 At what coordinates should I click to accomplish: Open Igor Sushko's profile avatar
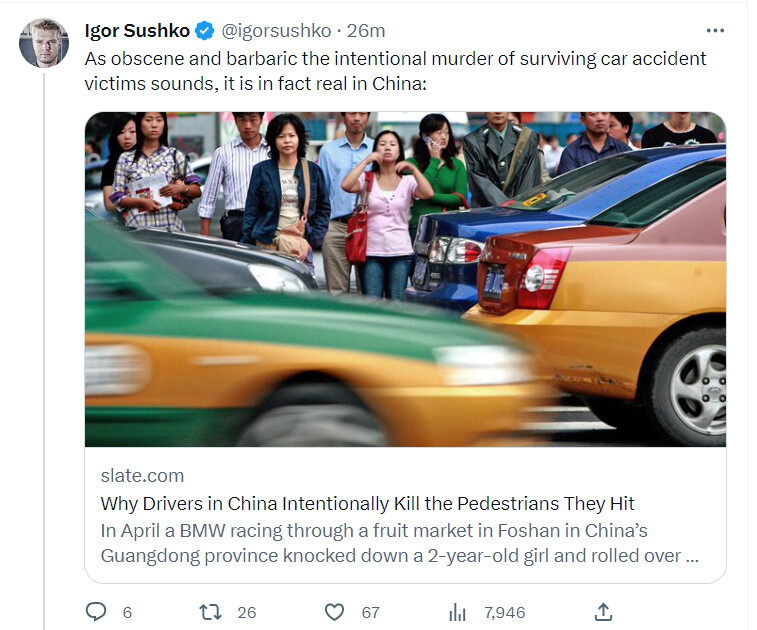(43, 42)
